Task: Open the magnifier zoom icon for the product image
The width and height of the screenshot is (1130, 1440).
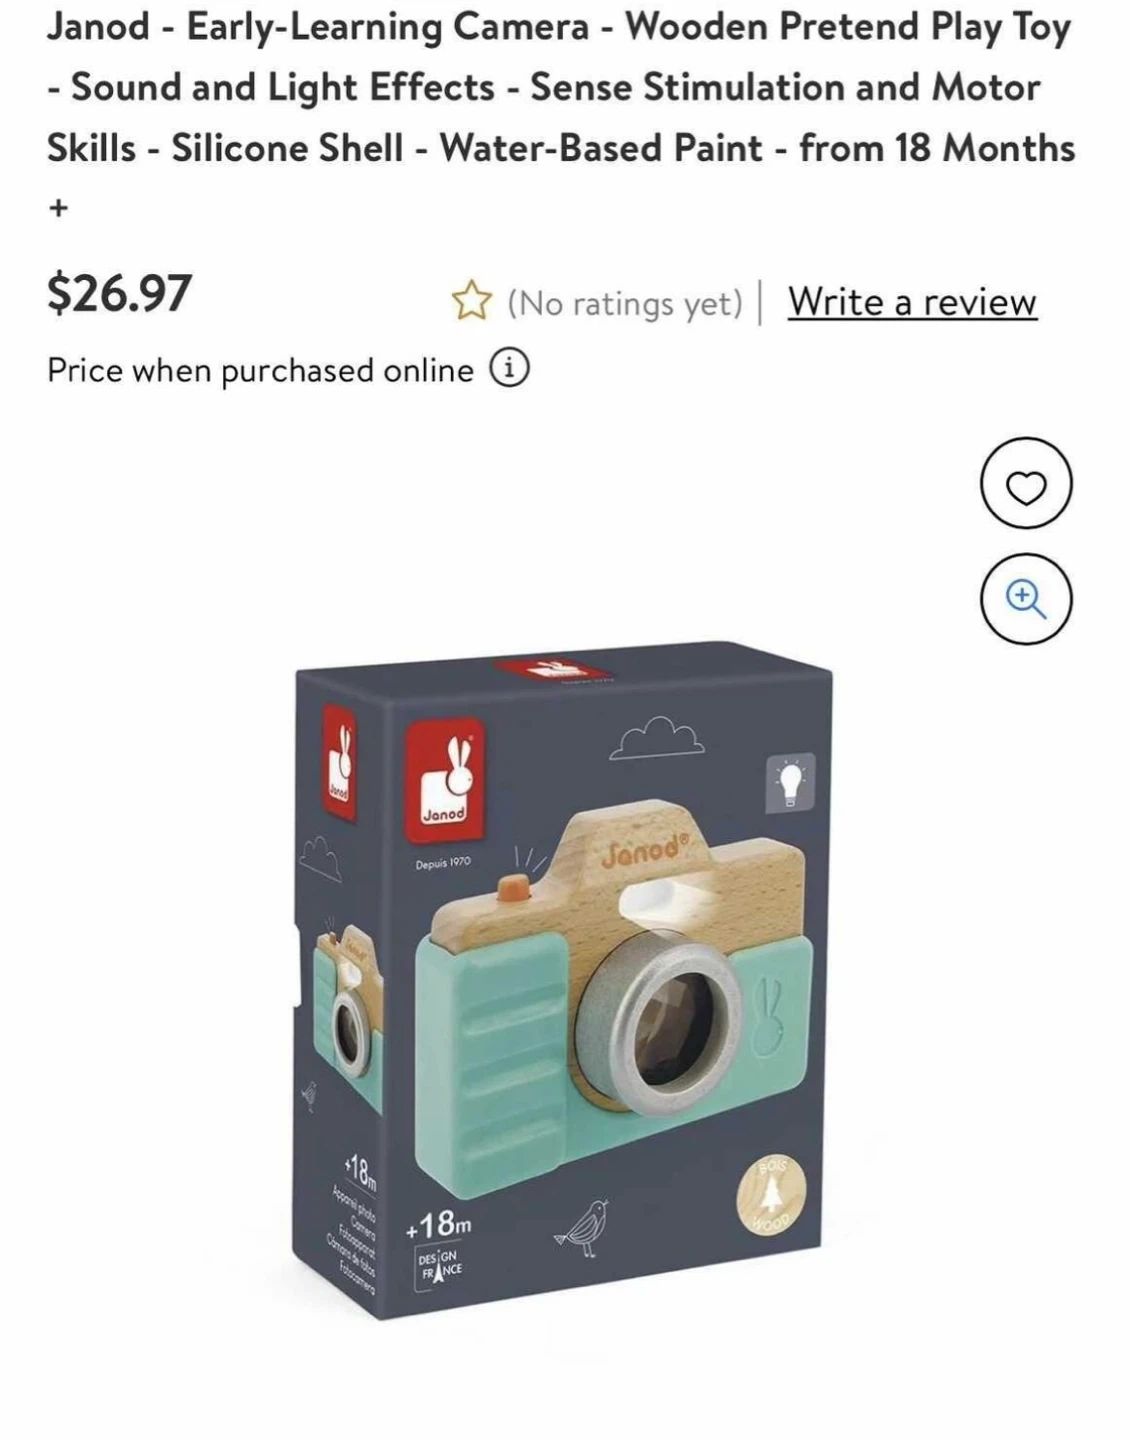Action: pyautogui.click(x=1026, y=599)
